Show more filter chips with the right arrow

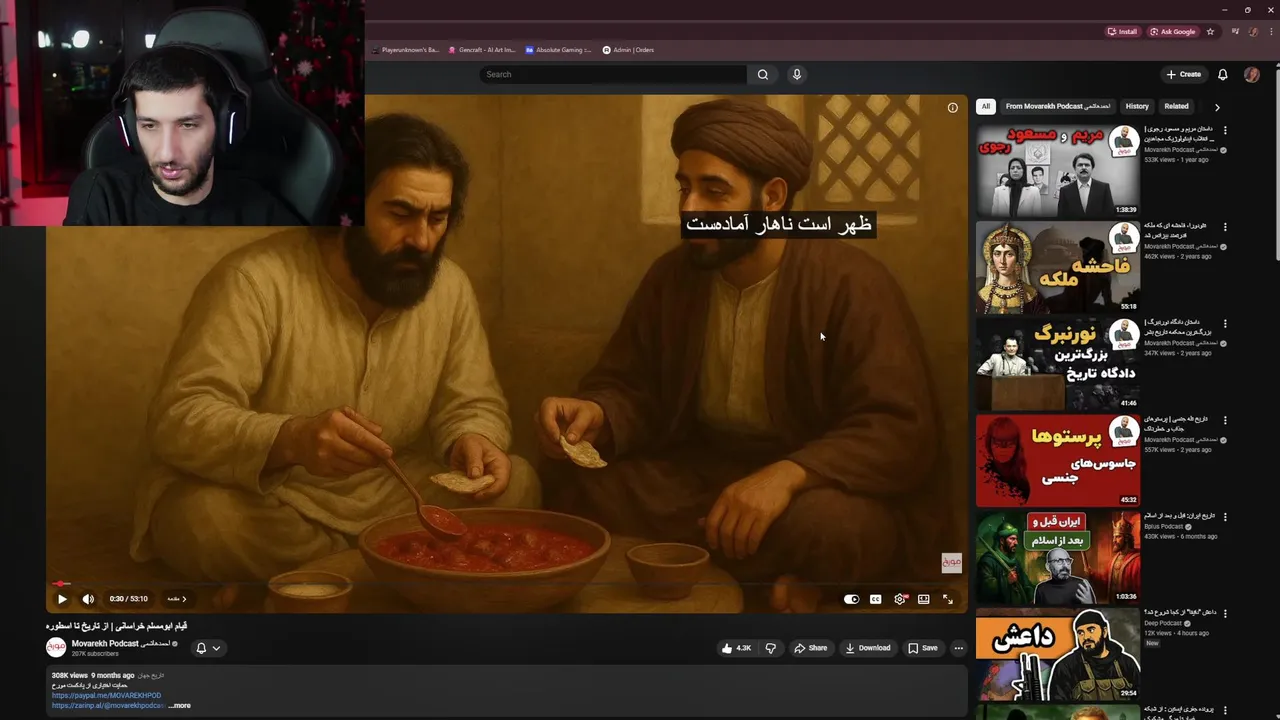coord(1217,107)
